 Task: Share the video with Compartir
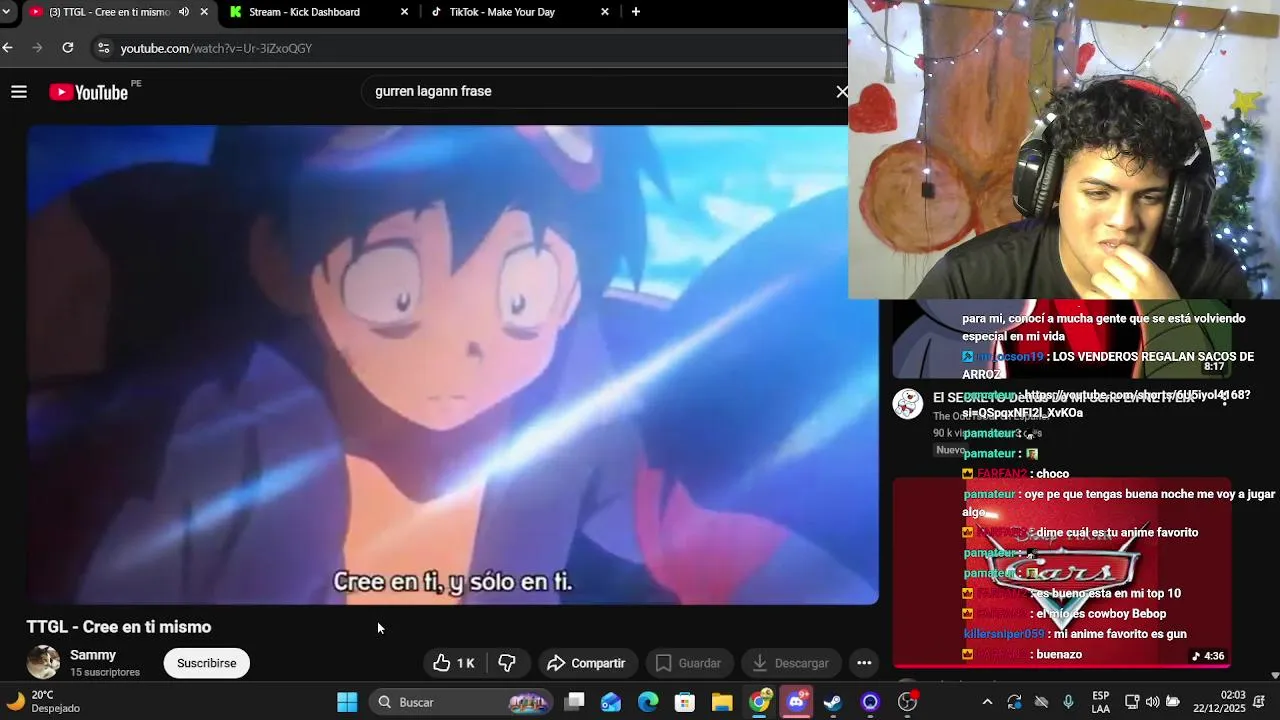[x=587, y=663]
